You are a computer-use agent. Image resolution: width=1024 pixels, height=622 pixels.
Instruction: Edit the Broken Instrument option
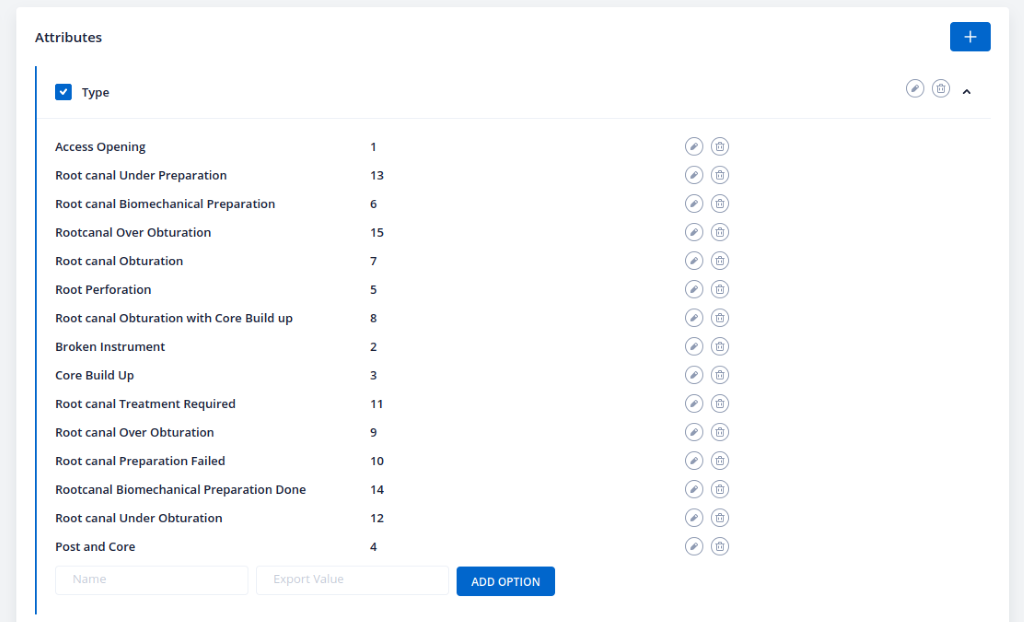[694, 347]
